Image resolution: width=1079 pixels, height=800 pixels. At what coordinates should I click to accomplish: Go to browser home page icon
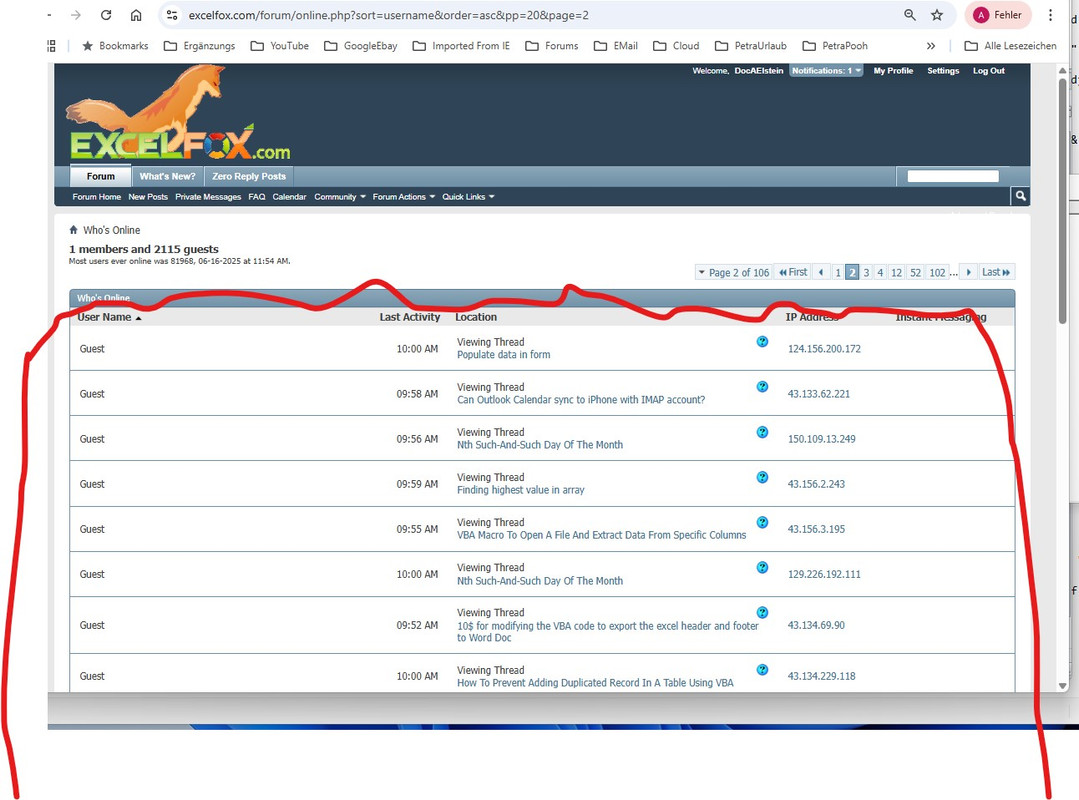(x=136, y=15)
